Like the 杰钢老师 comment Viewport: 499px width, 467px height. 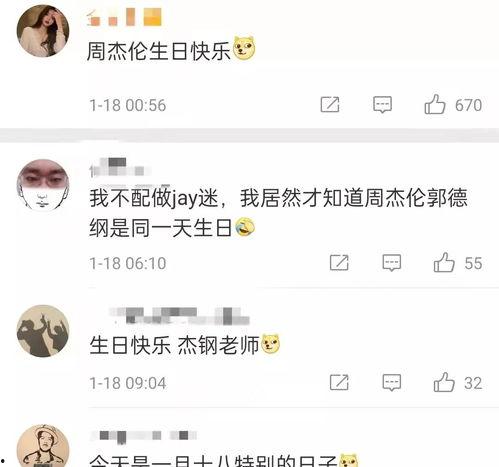(444, 382)
